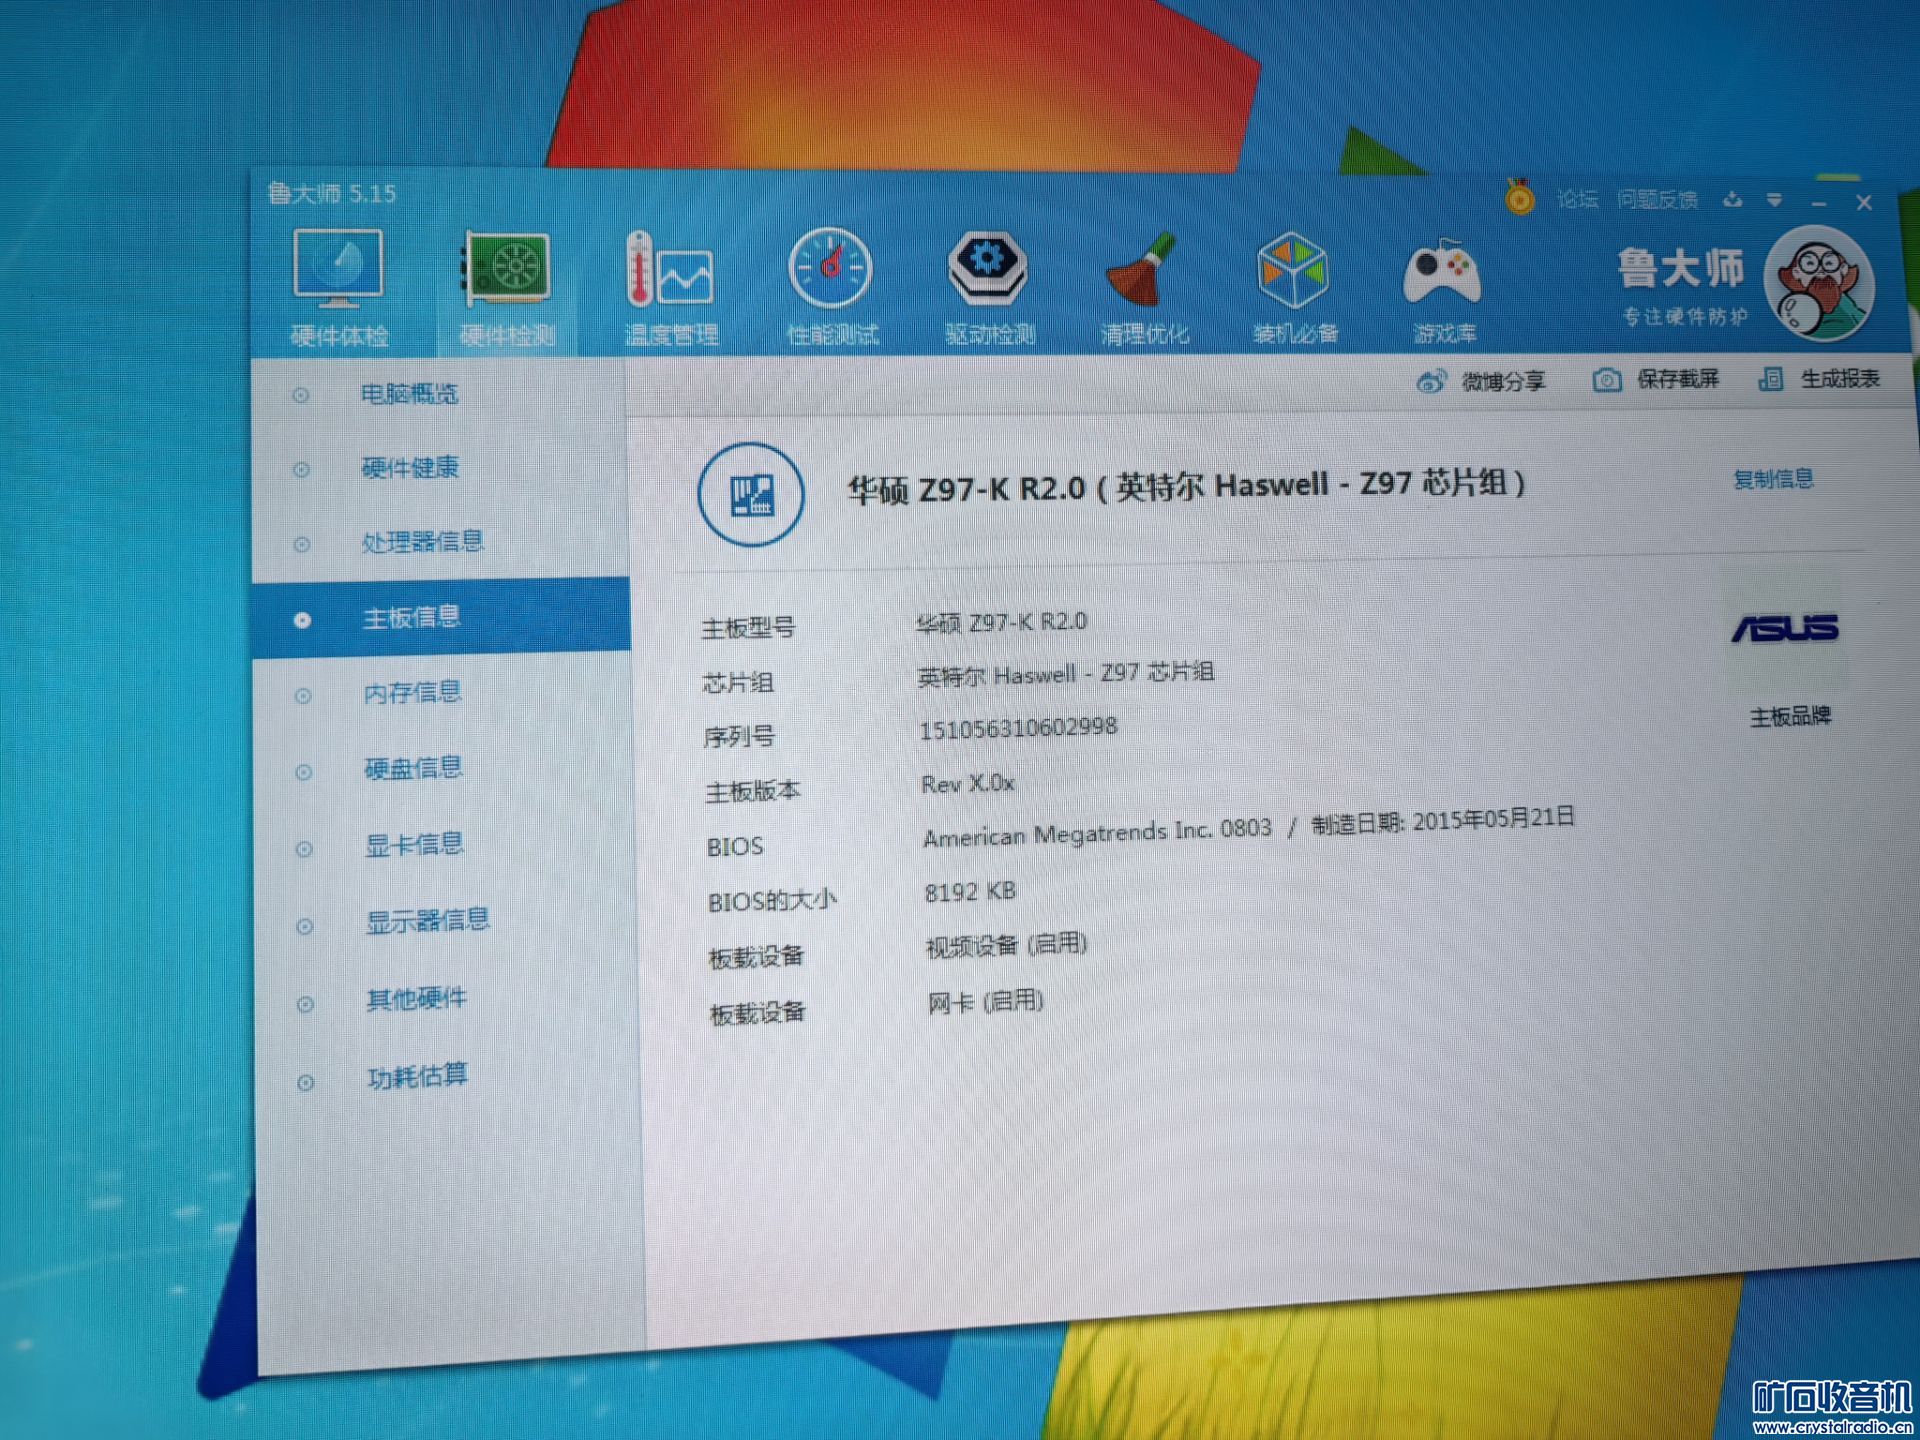
Task: Click 视频设备 (启用) onboard device entry
Action: coord(1006,945)
